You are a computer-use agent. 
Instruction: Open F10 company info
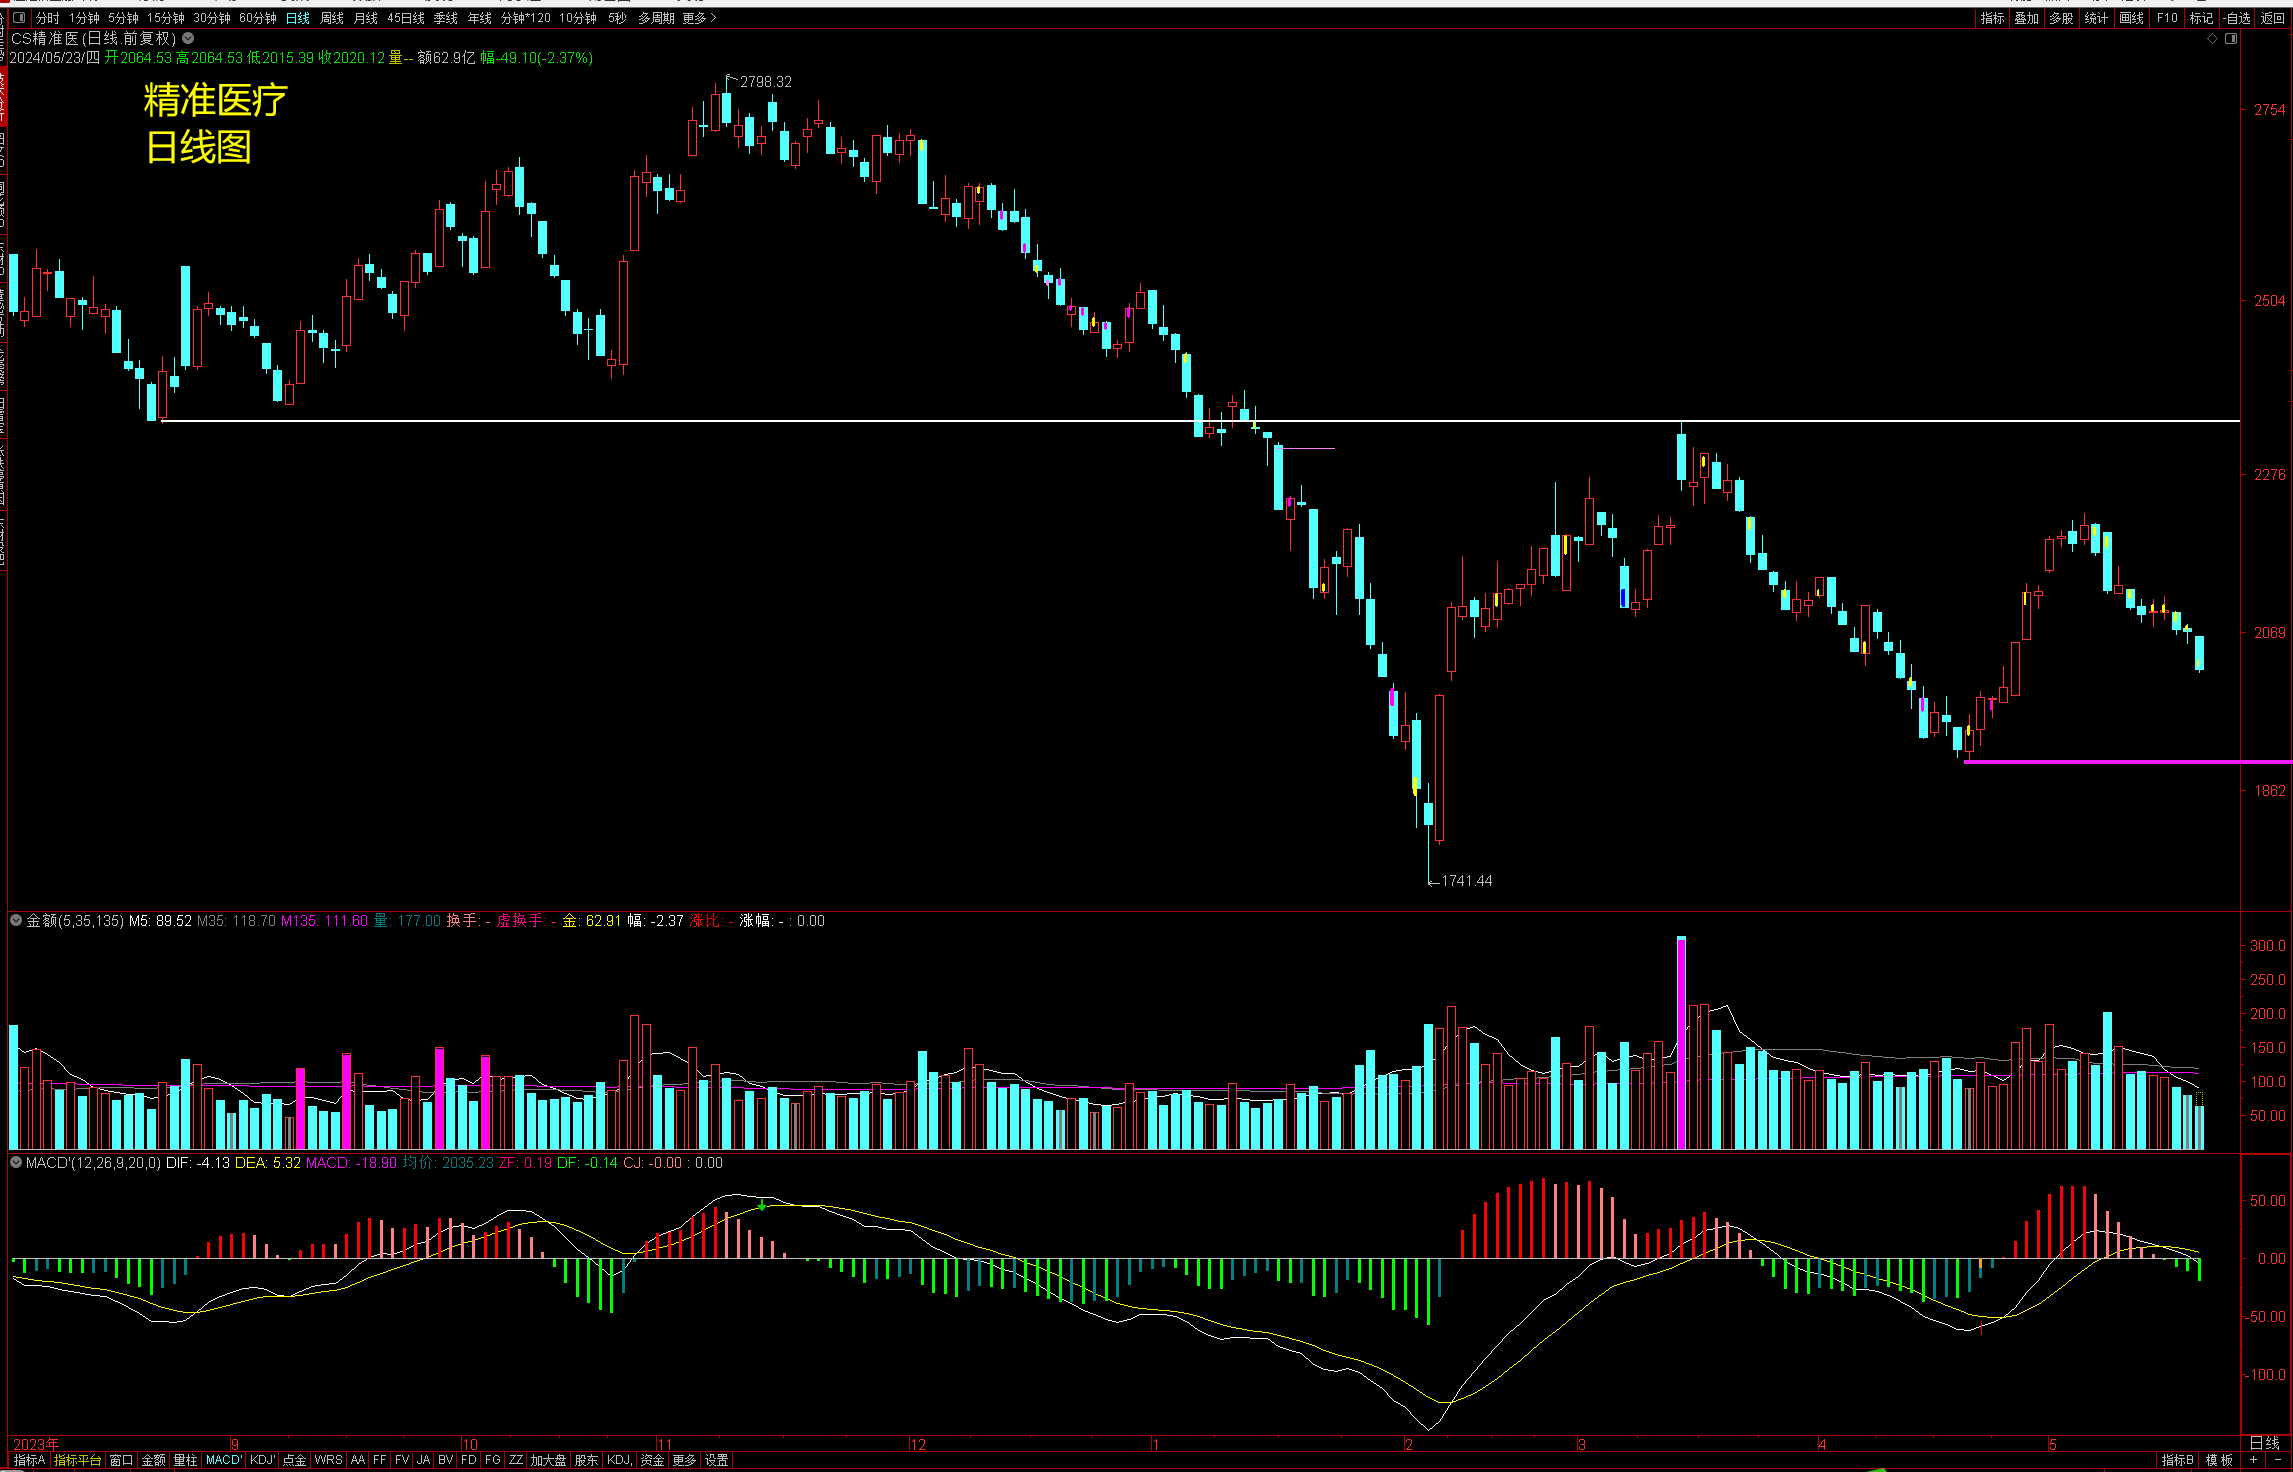point(2167,18)
